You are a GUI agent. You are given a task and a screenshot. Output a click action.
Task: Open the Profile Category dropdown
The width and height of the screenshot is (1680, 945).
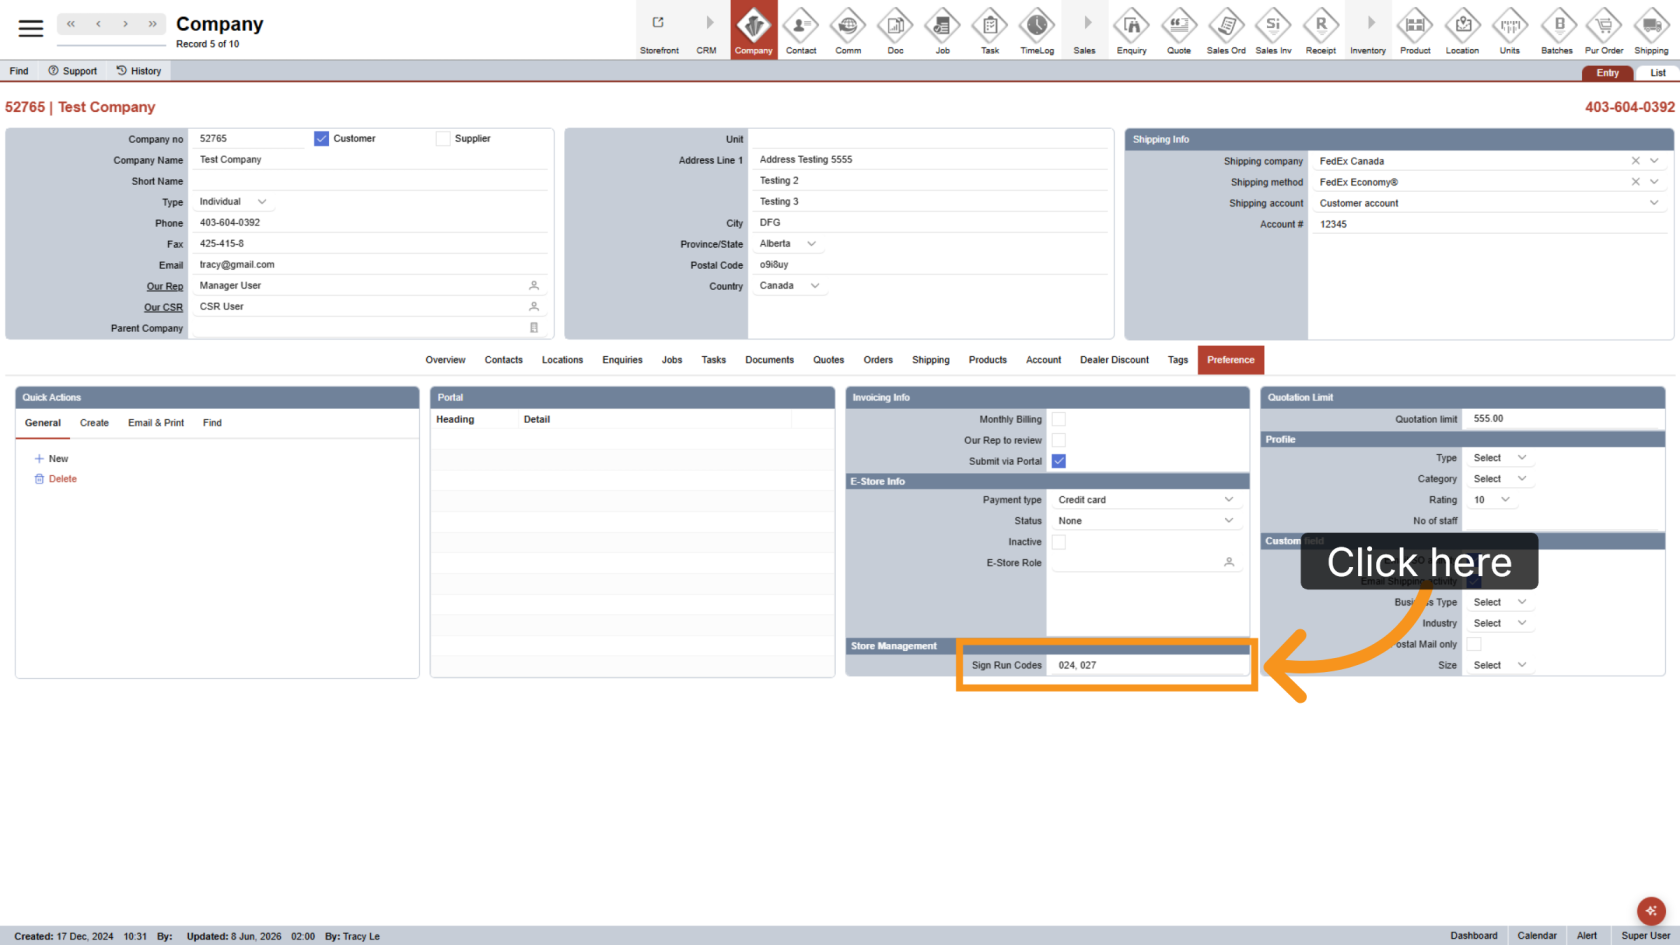[1500, 479]
